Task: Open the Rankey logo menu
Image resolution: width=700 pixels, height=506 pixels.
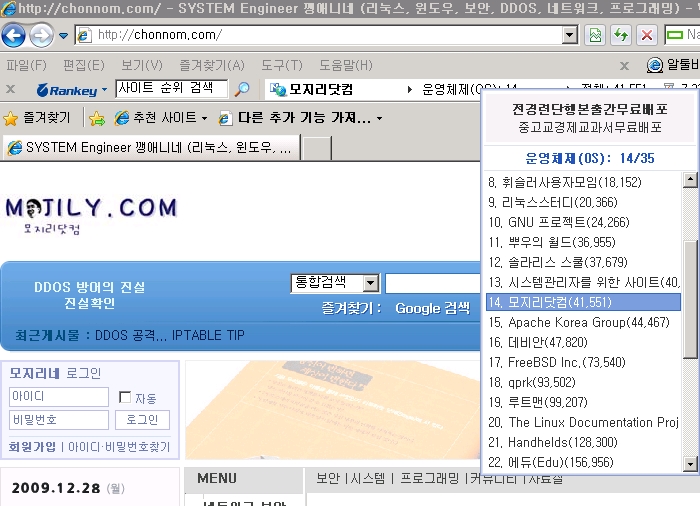Action: pyautogui.click(x=72, y=90)
